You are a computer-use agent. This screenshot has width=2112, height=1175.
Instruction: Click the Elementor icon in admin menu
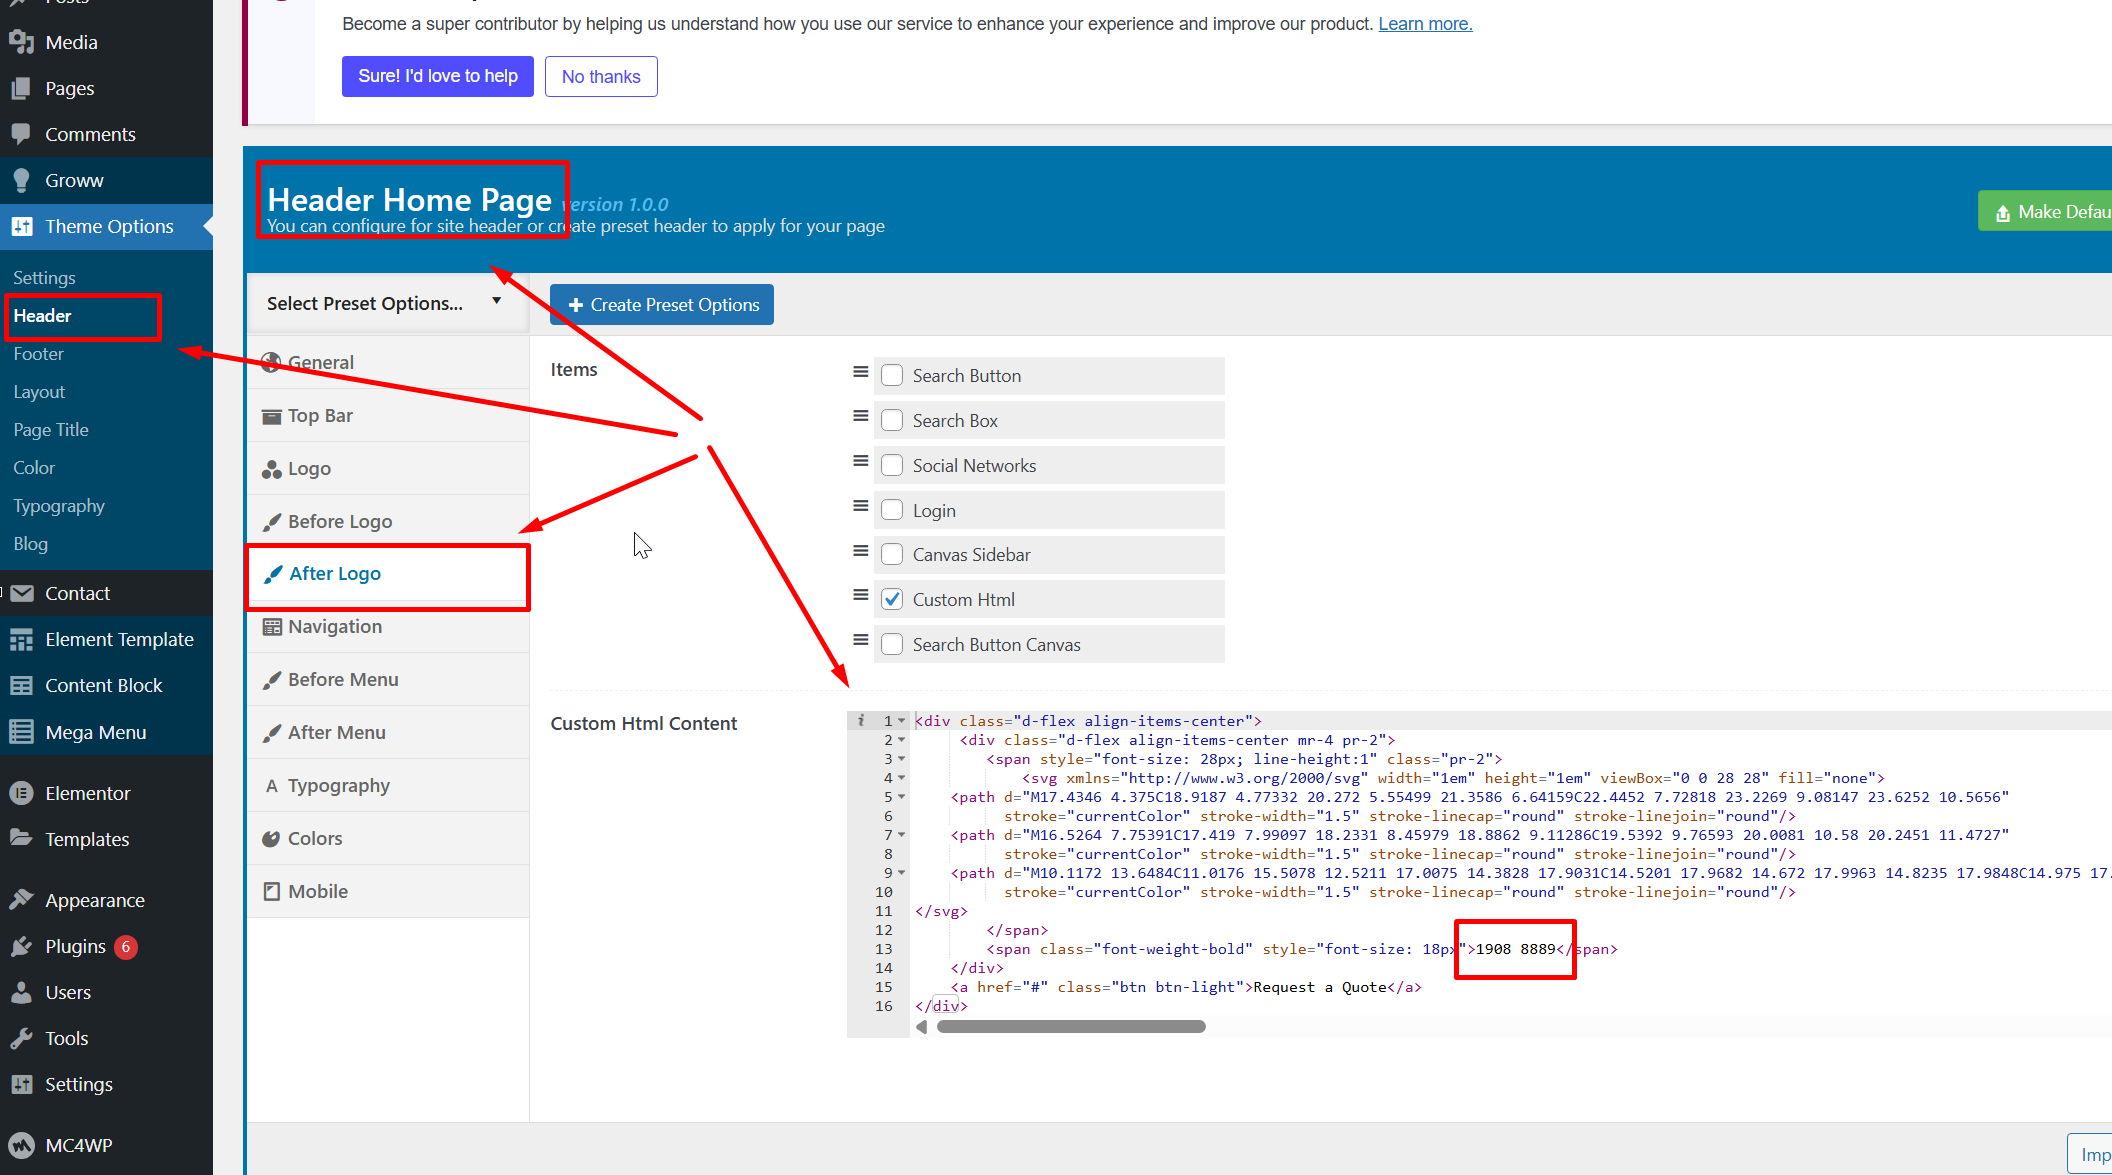click(x=21, y=793)
